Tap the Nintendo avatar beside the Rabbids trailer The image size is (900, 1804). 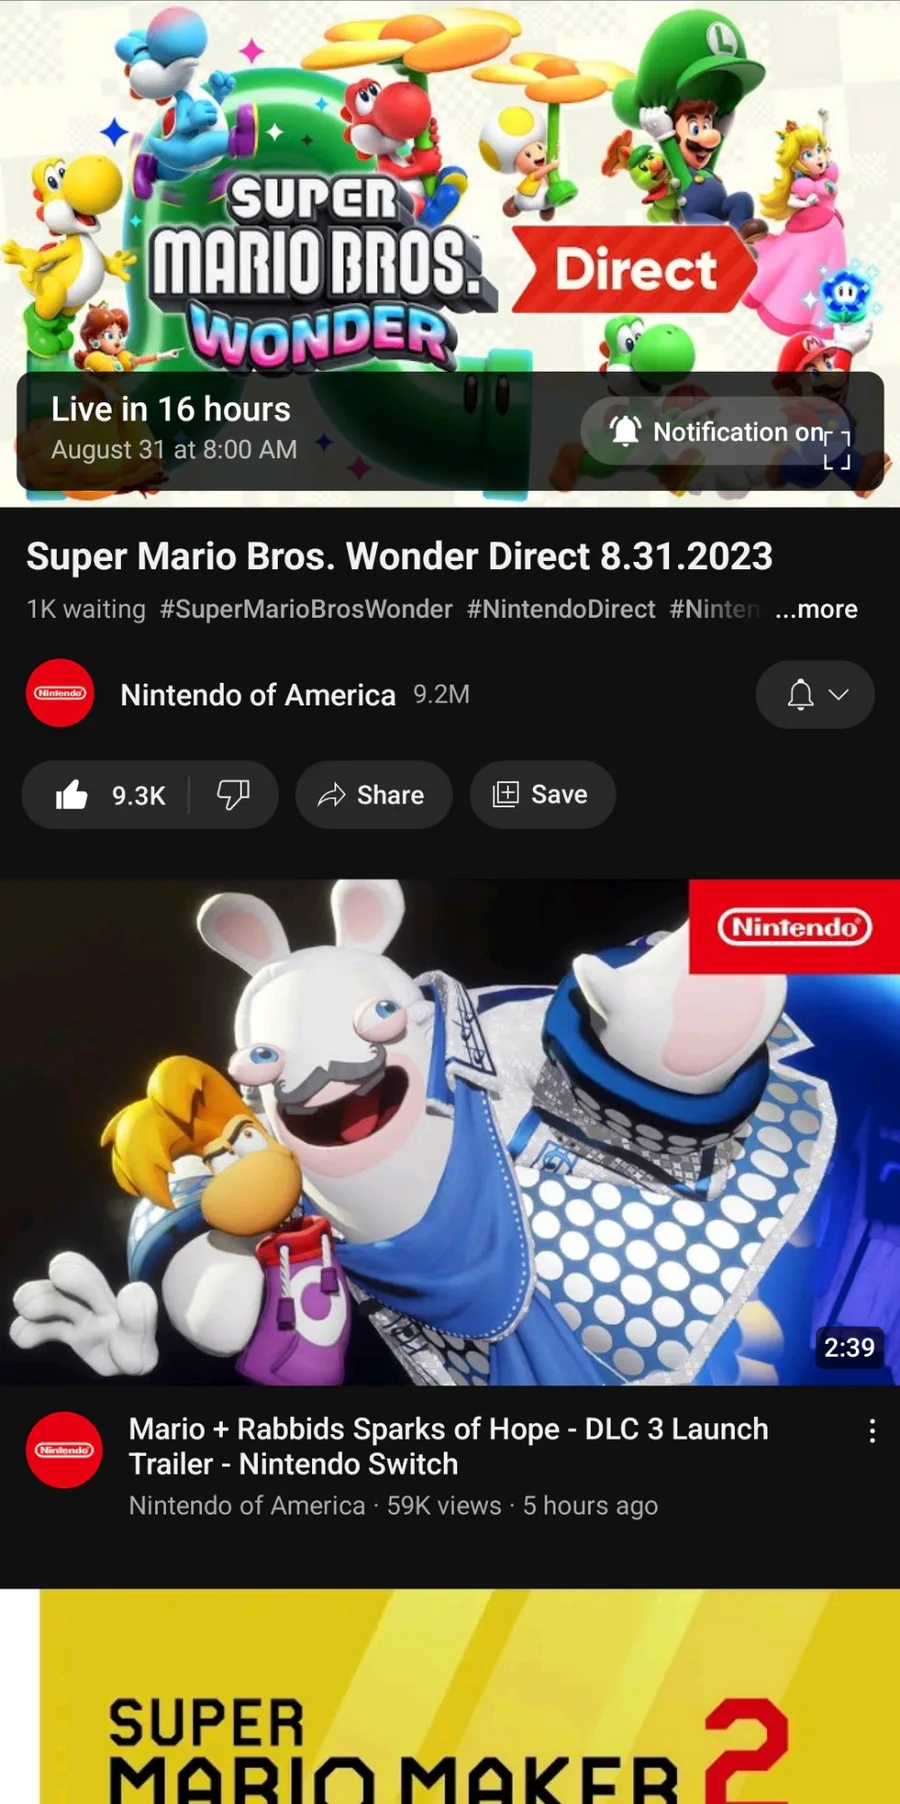click(64, 1449)
